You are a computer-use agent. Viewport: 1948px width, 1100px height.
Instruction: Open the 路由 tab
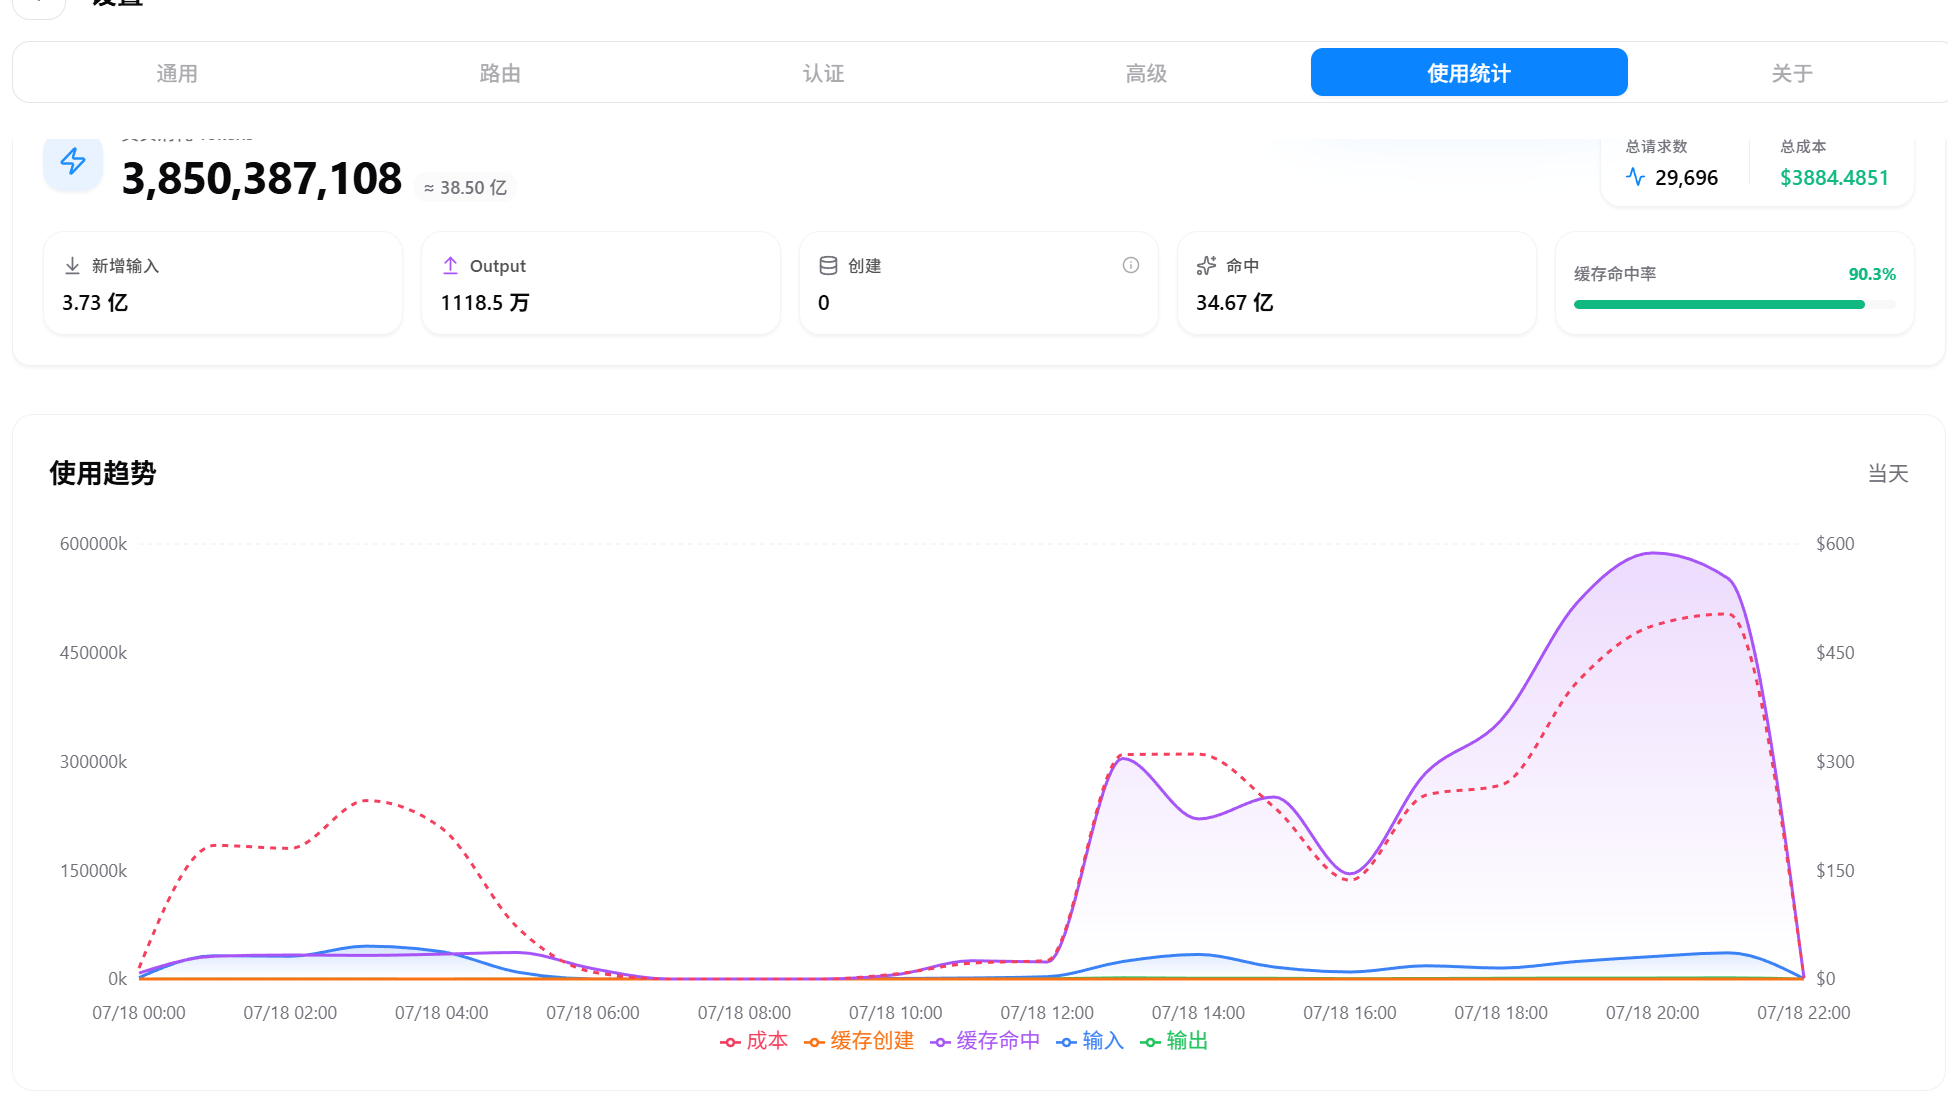tap(500, 73)
